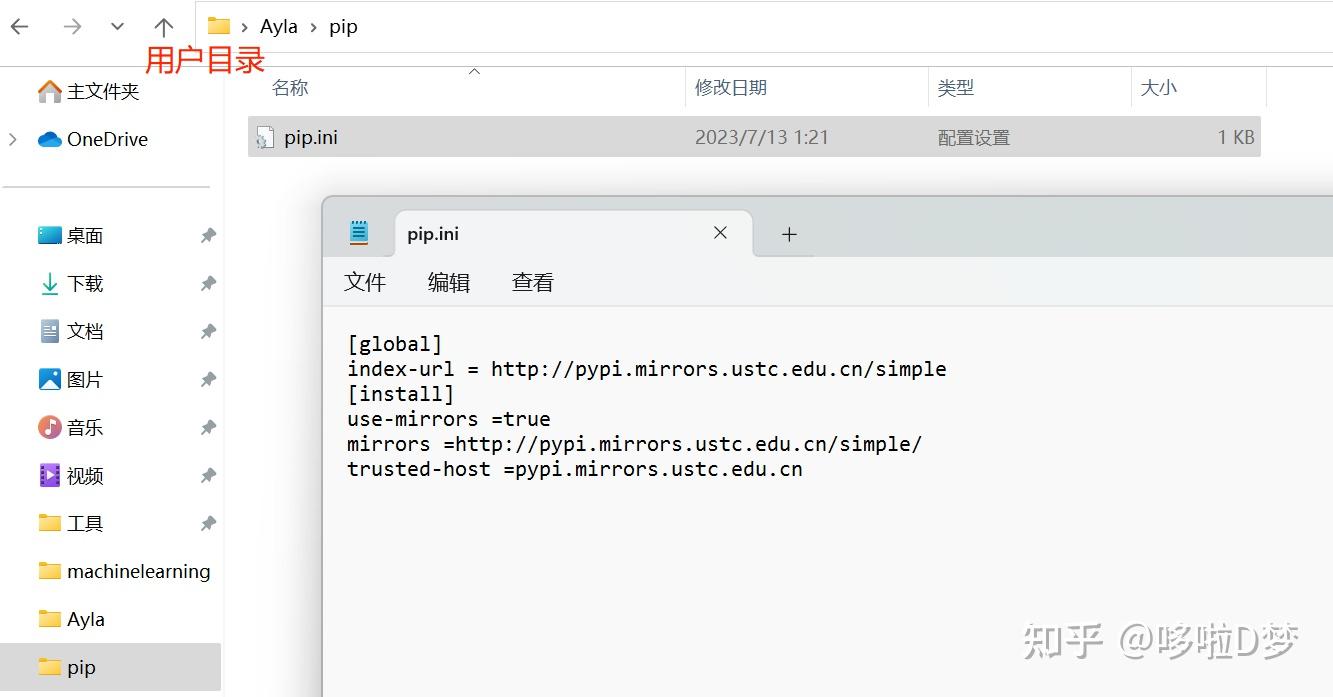Click the sort arrow above the 名称 column
This screenshot has width=1333, height=697.
(475, 72)
